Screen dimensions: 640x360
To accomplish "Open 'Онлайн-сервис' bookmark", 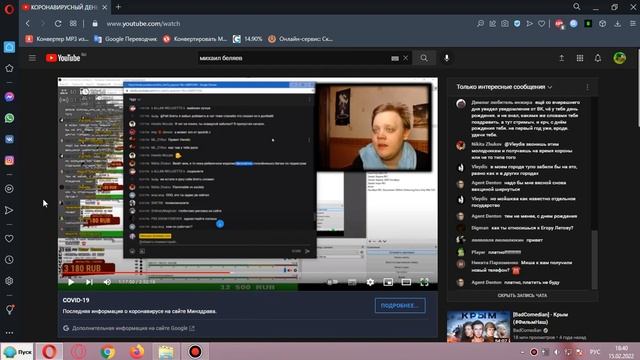I will [300, 39].
